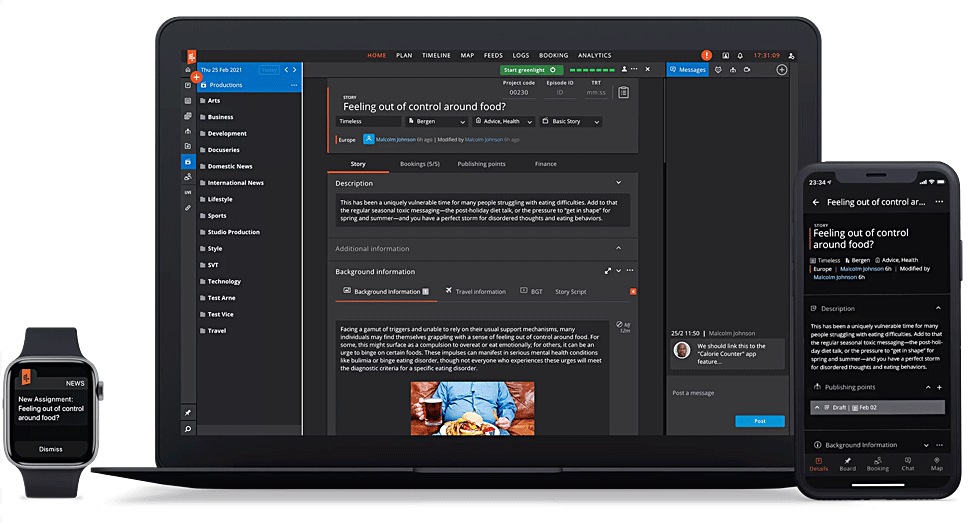Switch to the TIMELINE menu
970x523 pixels.
436,55
